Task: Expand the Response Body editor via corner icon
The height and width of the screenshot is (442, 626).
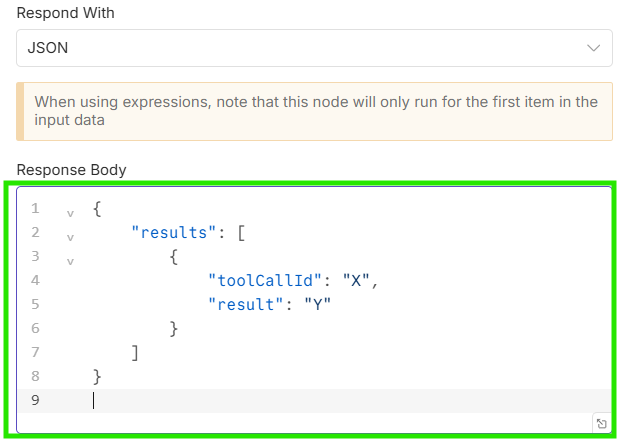Action: coord(601,423)
